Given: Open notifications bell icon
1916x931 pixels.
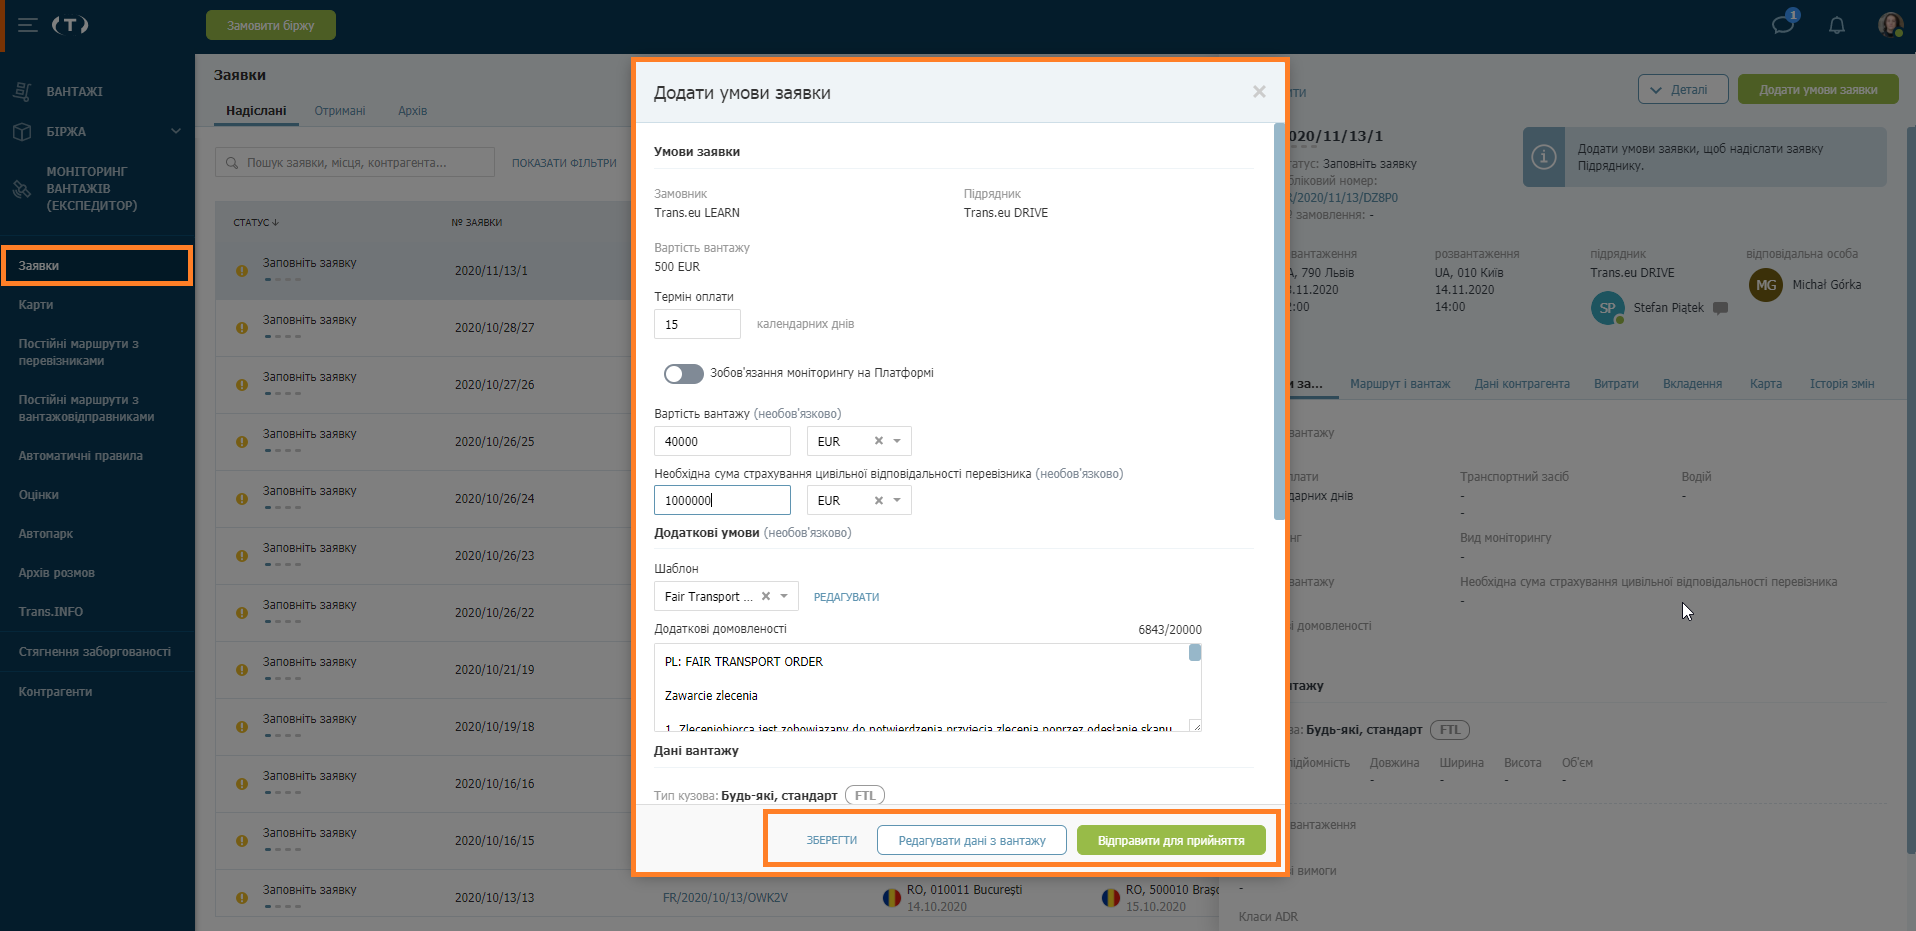Looking at the screenshot, I should [x=1837, y=25].
